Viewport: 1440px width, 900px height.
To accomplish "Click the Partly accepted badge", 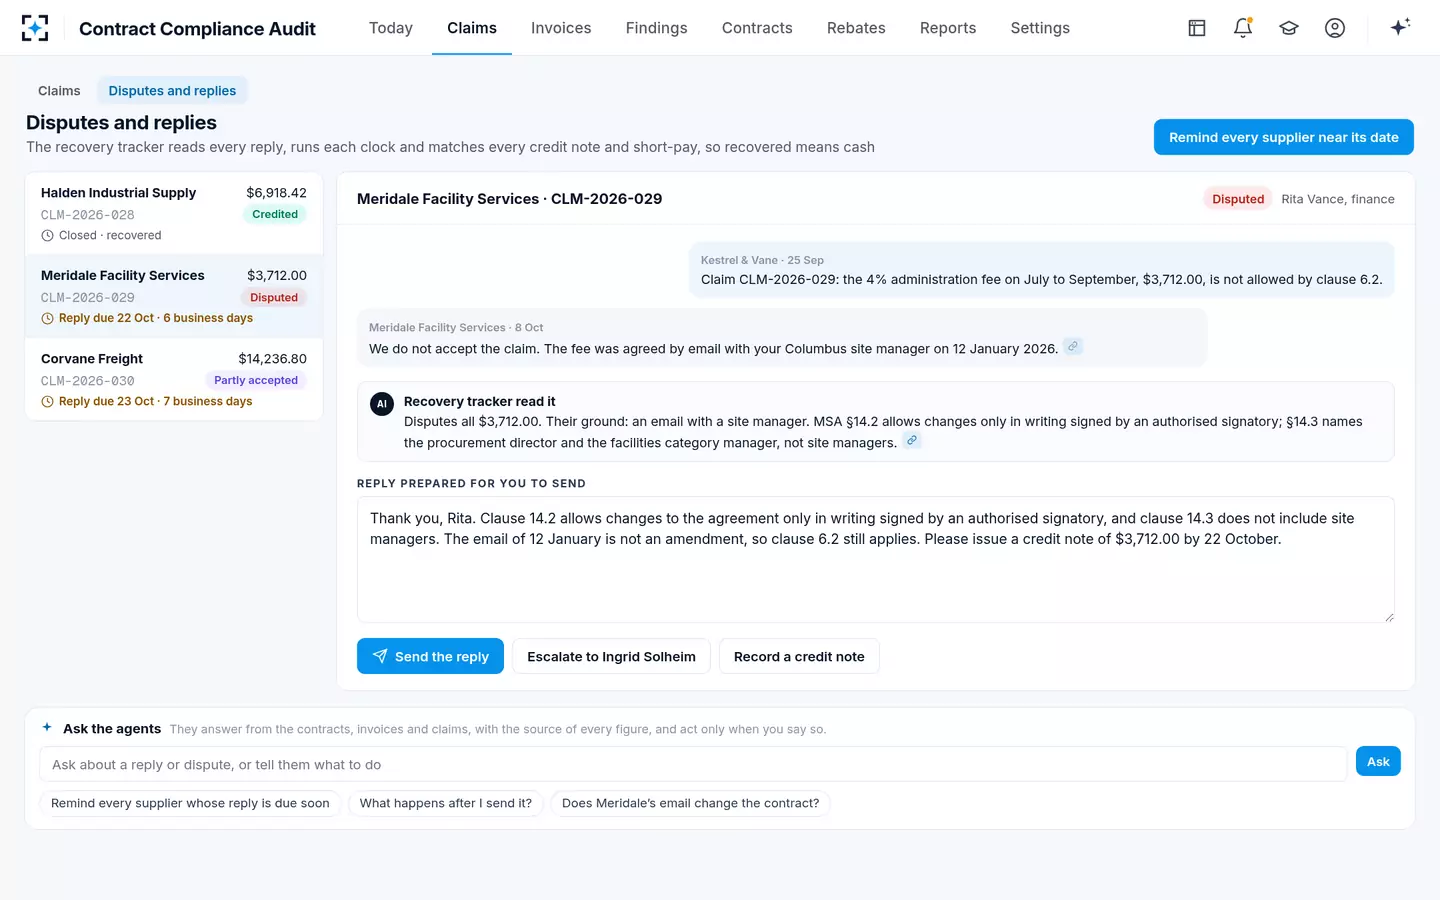I will pos(256,380).
